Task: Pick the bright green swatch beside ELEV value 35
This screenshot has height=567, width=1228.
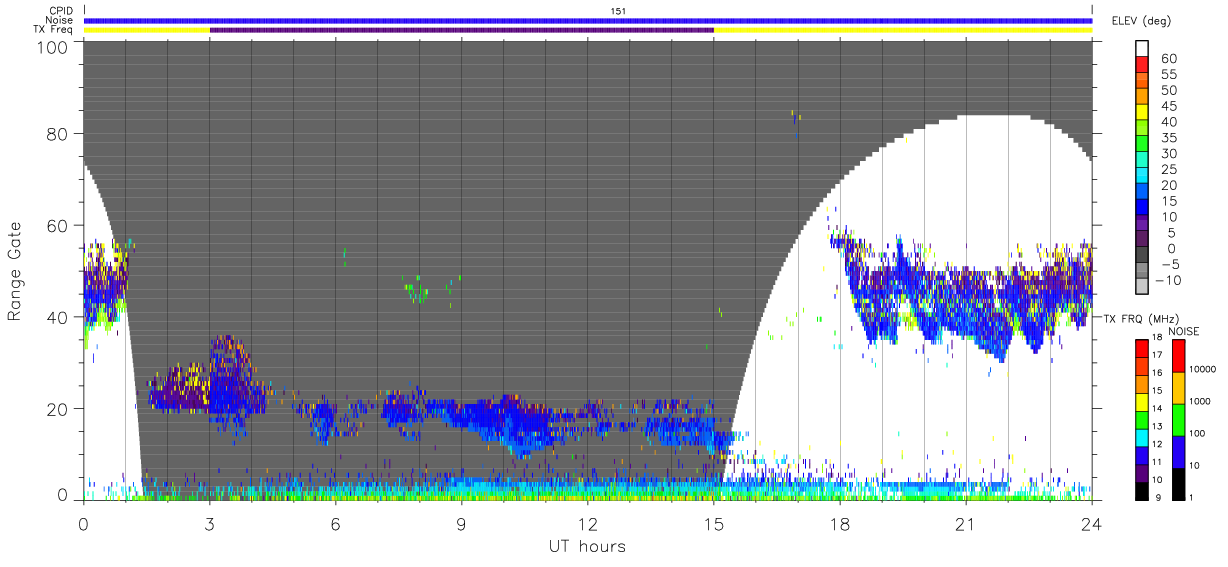Action: point(1142,144)
